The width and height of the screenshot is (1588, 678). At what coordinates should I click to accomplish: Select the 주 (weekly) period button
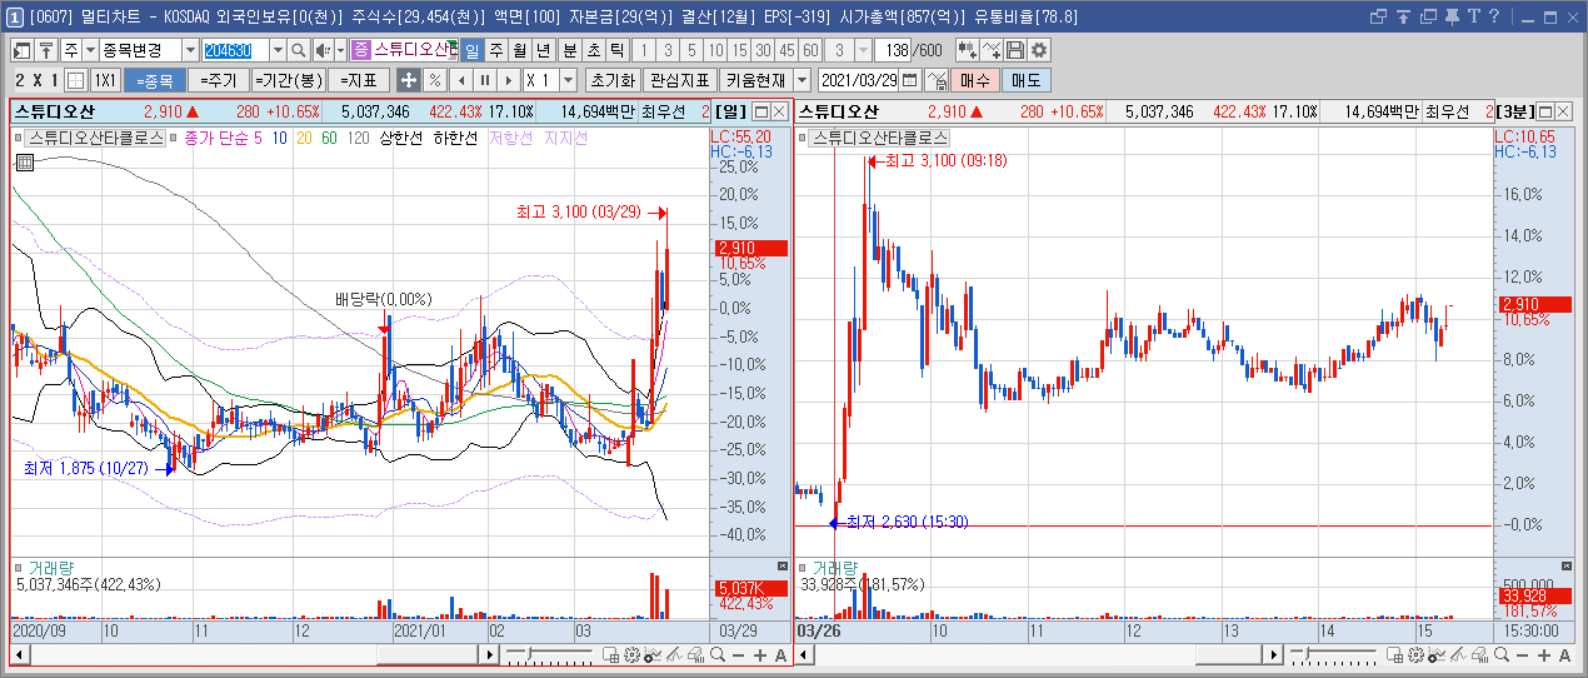(x=496, y=50)
